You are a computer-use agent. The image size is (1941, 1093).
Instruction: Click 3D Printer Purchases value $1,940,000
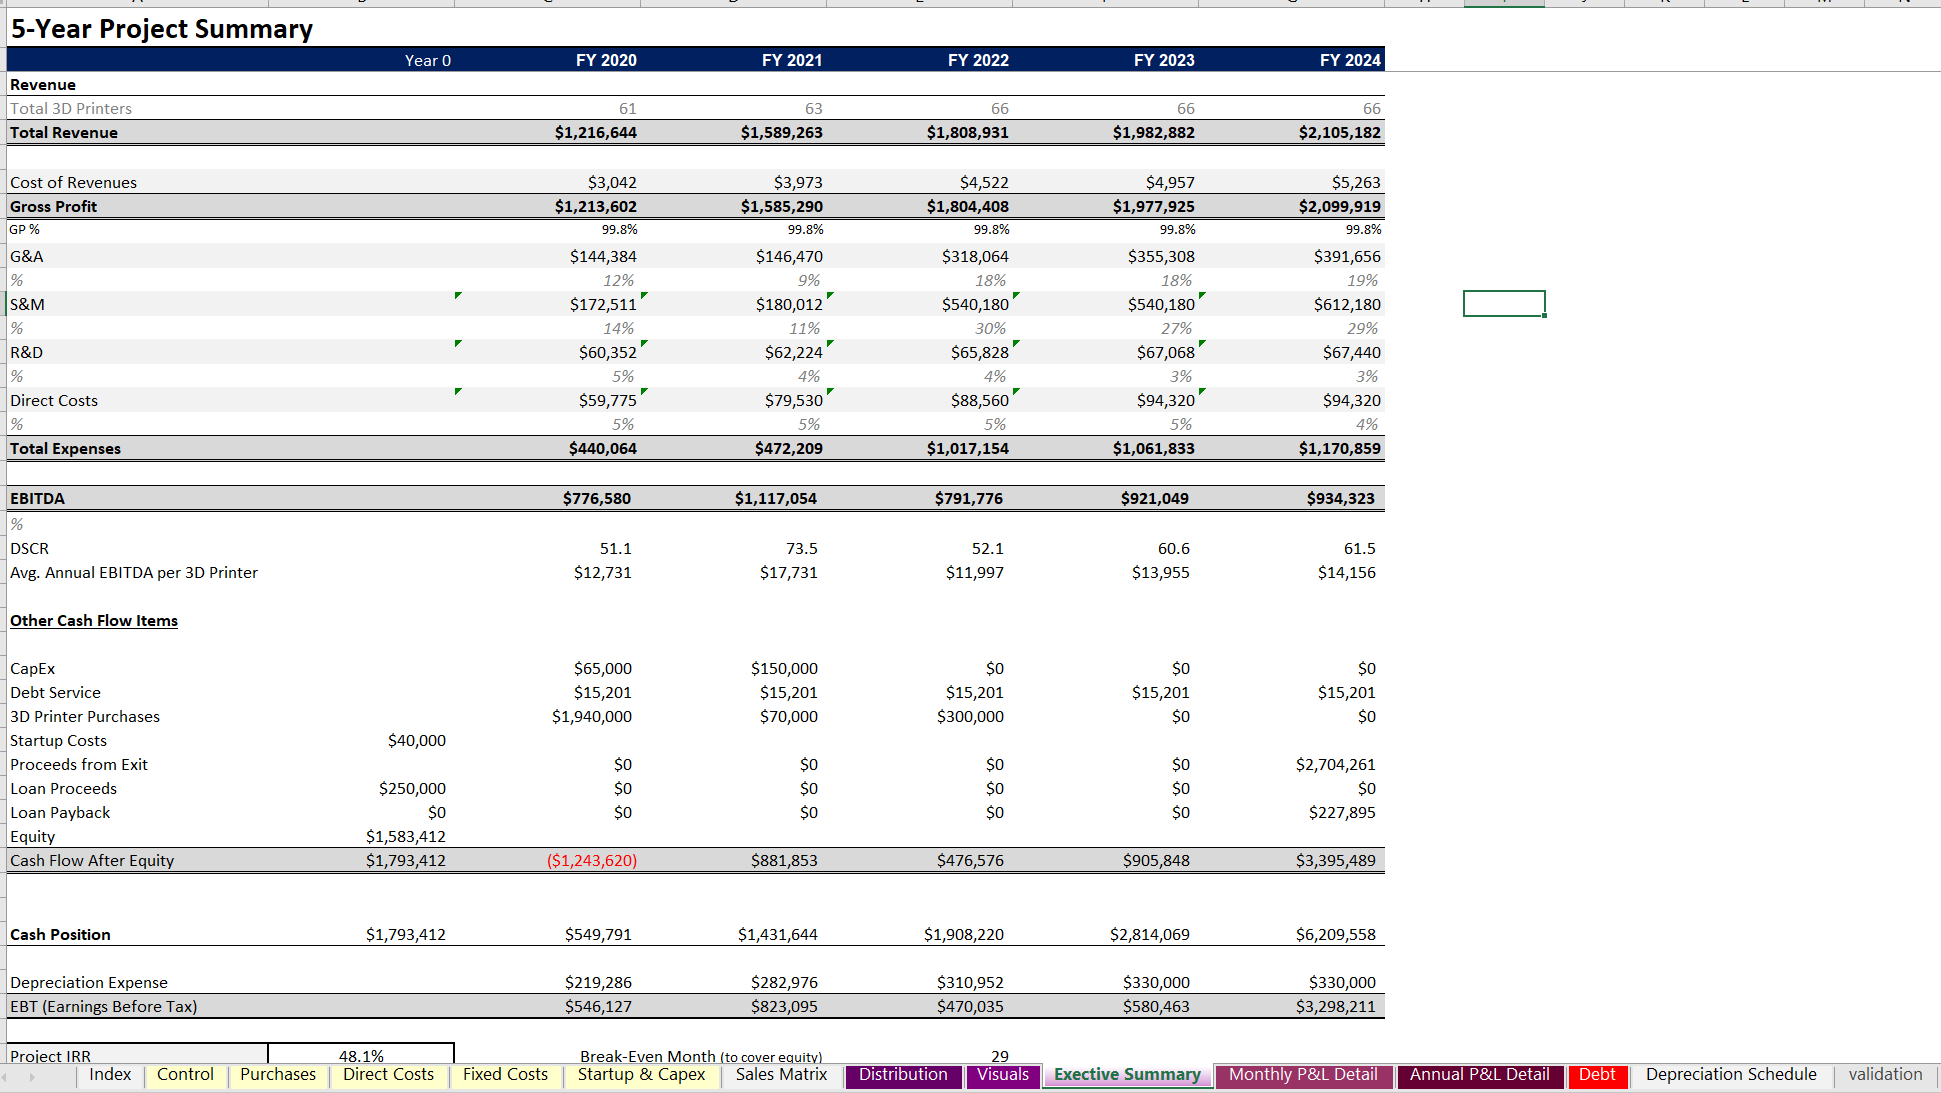tap(592, 716)
